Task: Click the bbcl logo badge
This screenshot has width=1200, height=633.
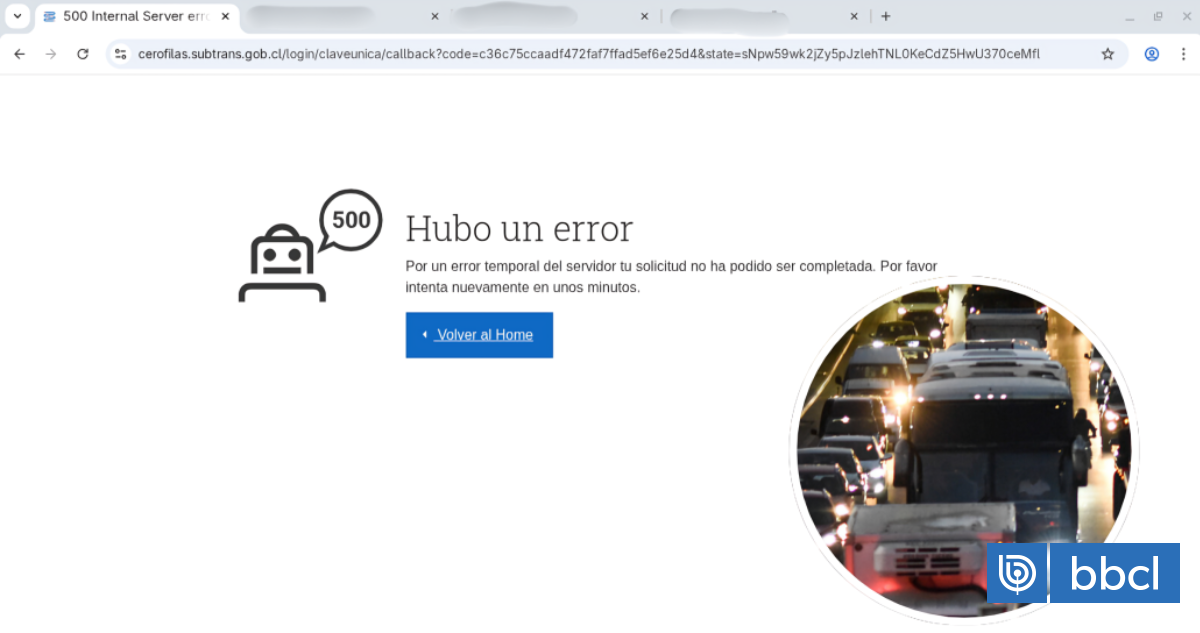Action: (1083, 574)
